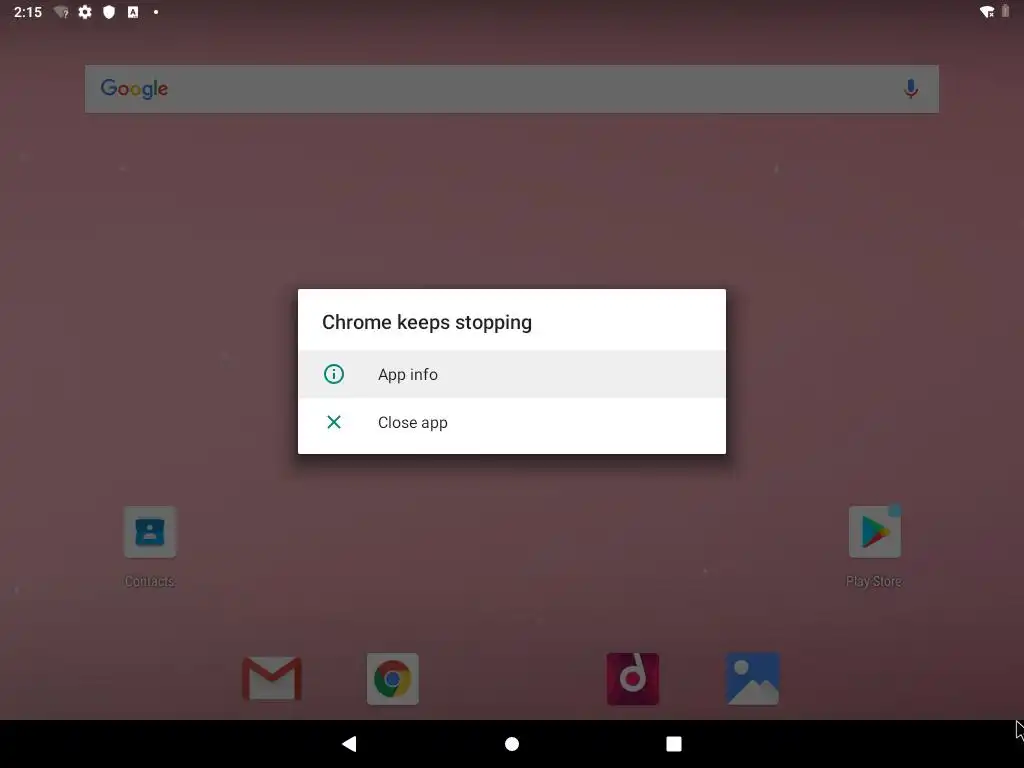Viewport: 1024px width, 768px height.
Task: Tap the 2:15 clock in status bar
Action: click(27, 12)
